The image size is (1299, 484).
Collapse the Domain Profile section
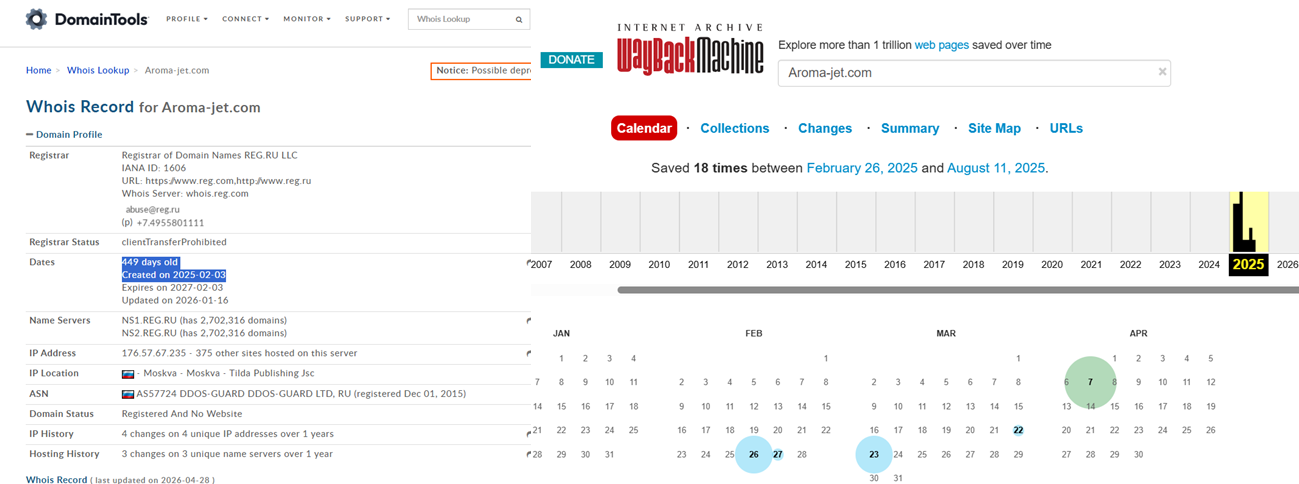pyautogui.click(x=64, y=134)
